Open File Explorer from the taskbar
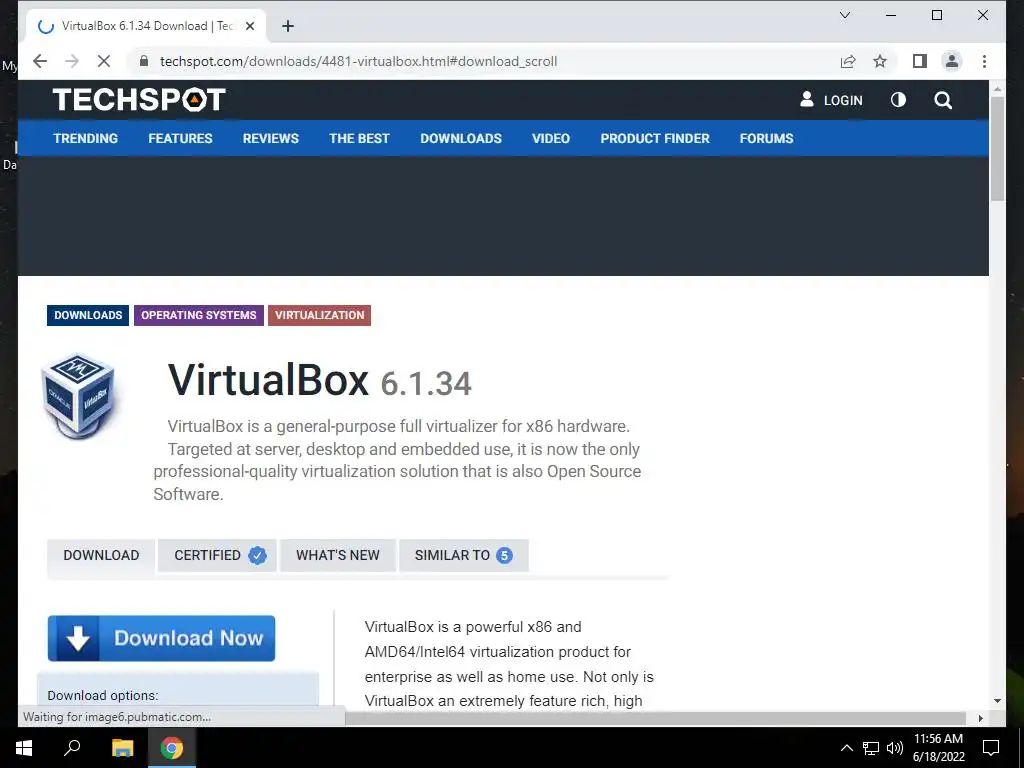 [122, 748]
